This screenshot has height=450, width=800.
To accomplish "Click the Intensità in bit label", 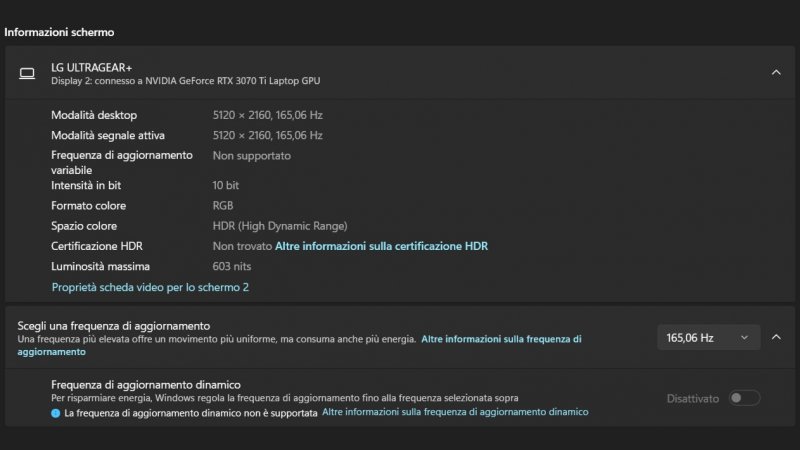I will click(x=86, y=185).
